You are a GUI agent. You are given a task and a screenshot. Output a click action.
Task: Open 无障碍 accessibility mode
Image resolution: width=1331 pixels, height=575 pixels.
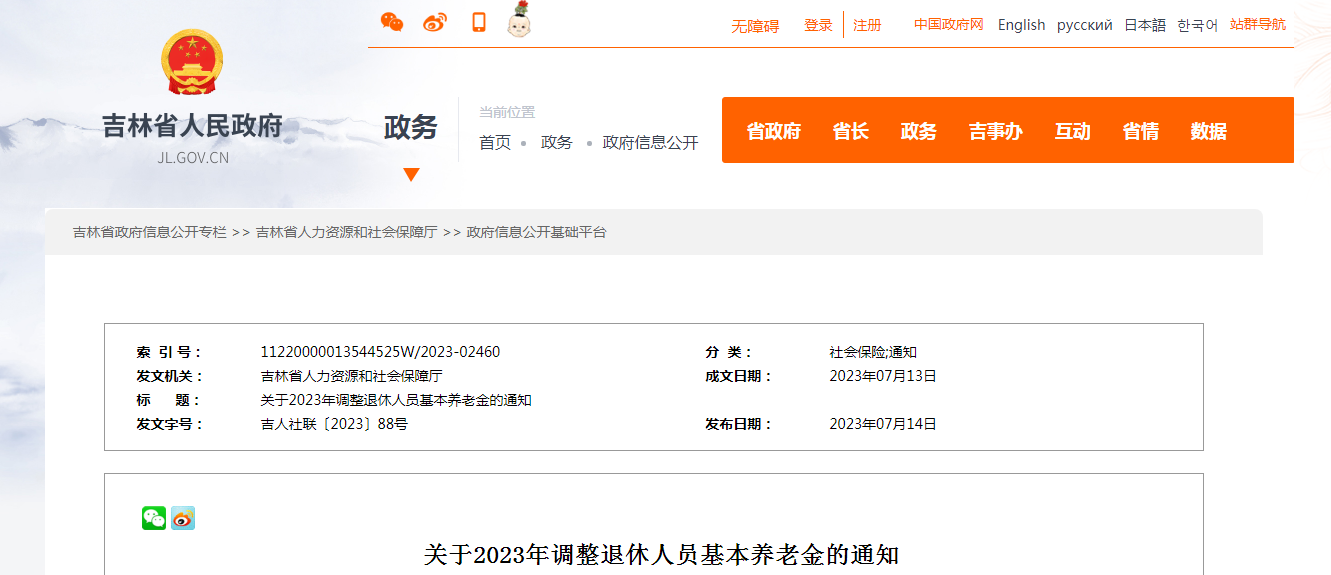[x=755, y=26]
